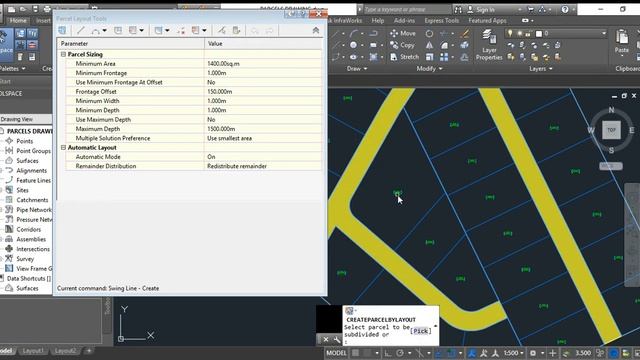Click the command line customize wrench icon

[337, 340]
